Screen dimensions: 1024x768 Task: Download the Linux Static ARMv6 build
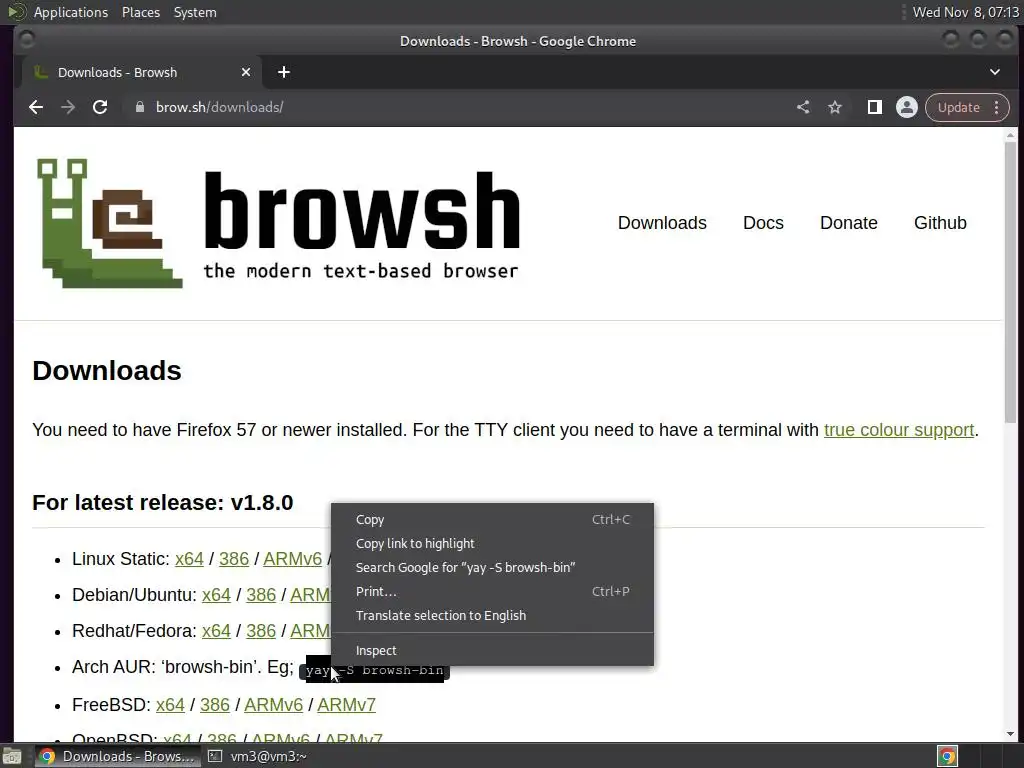coord(293,559)
